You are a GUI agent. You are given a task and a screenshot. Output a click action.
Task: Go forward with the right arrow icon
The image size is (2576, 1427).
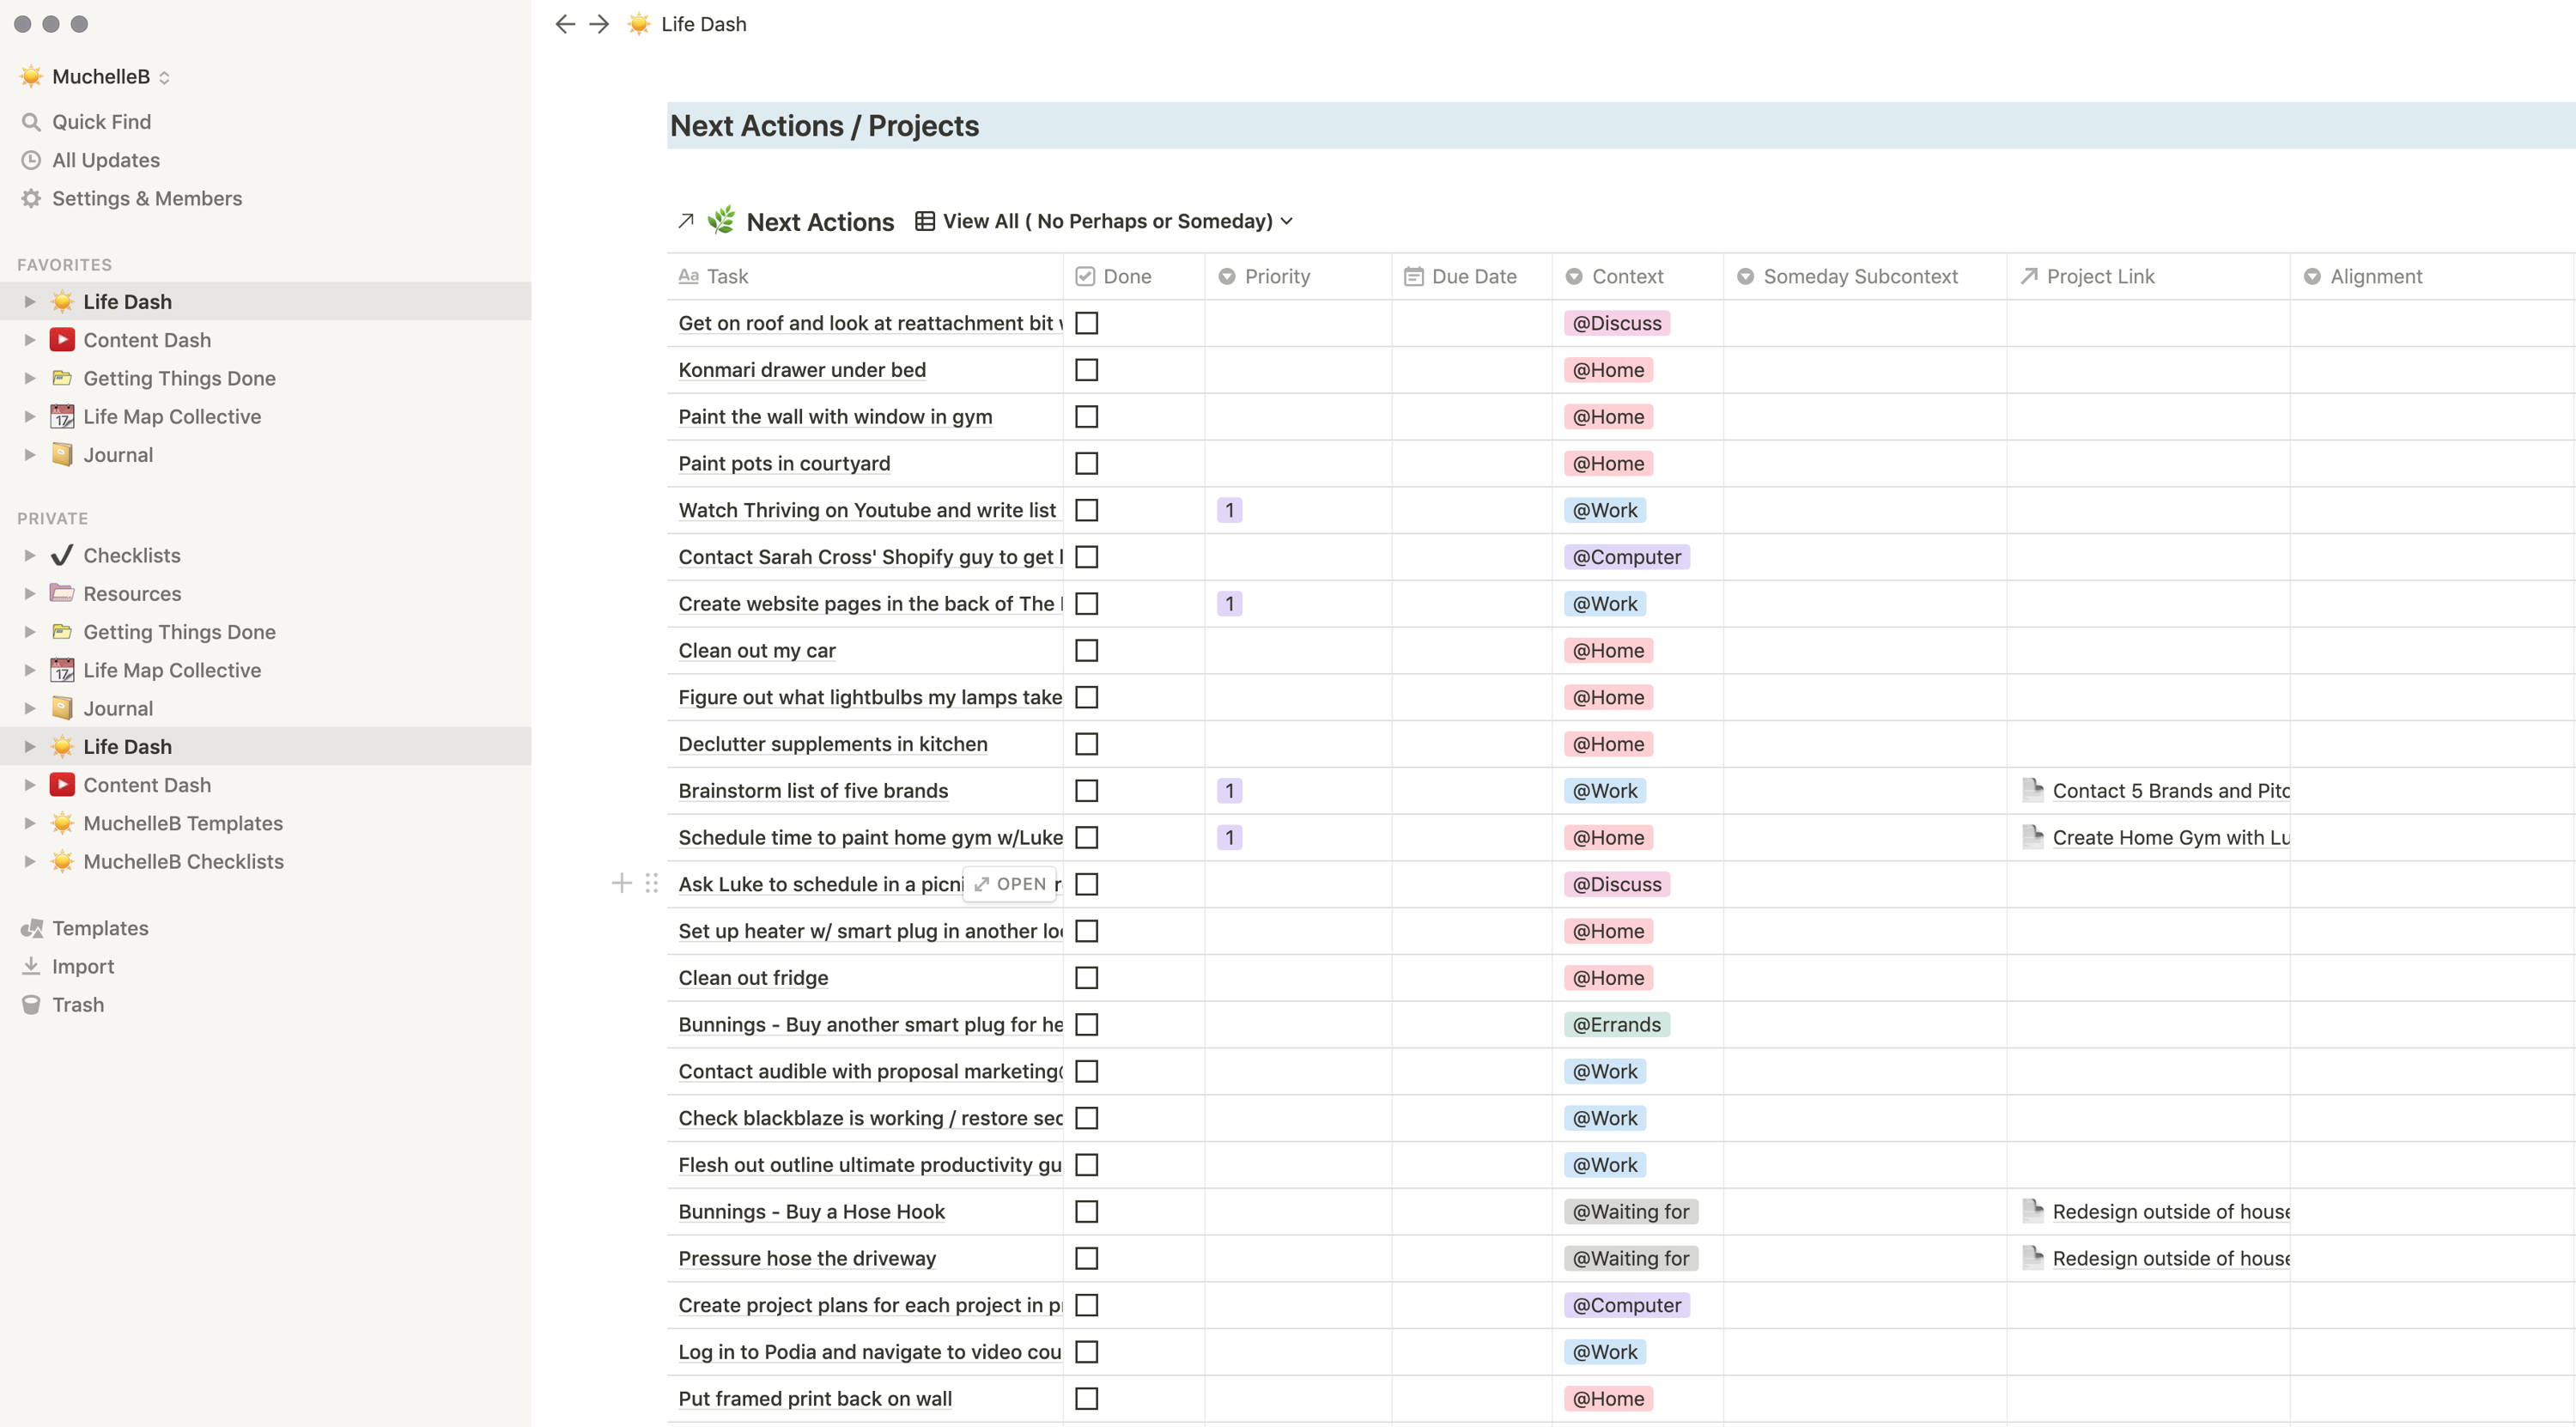599,24
